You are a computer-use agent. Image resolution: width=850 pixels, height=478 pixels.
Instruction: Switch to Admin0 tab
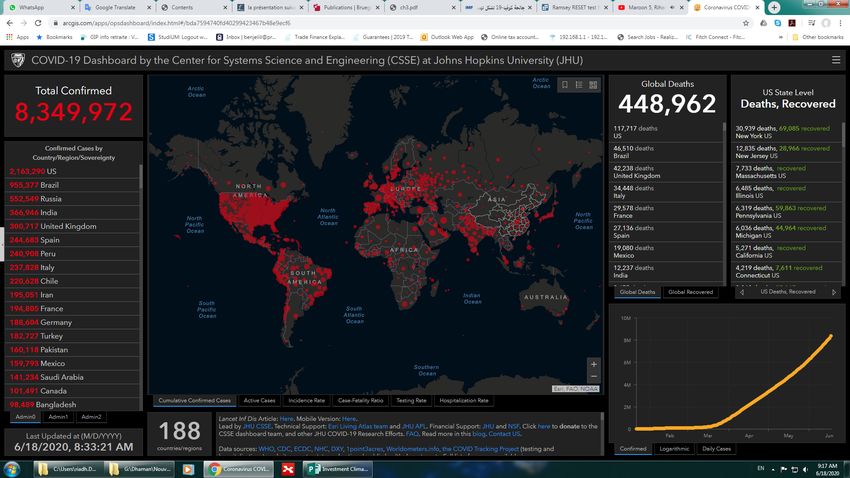[25, 417]
